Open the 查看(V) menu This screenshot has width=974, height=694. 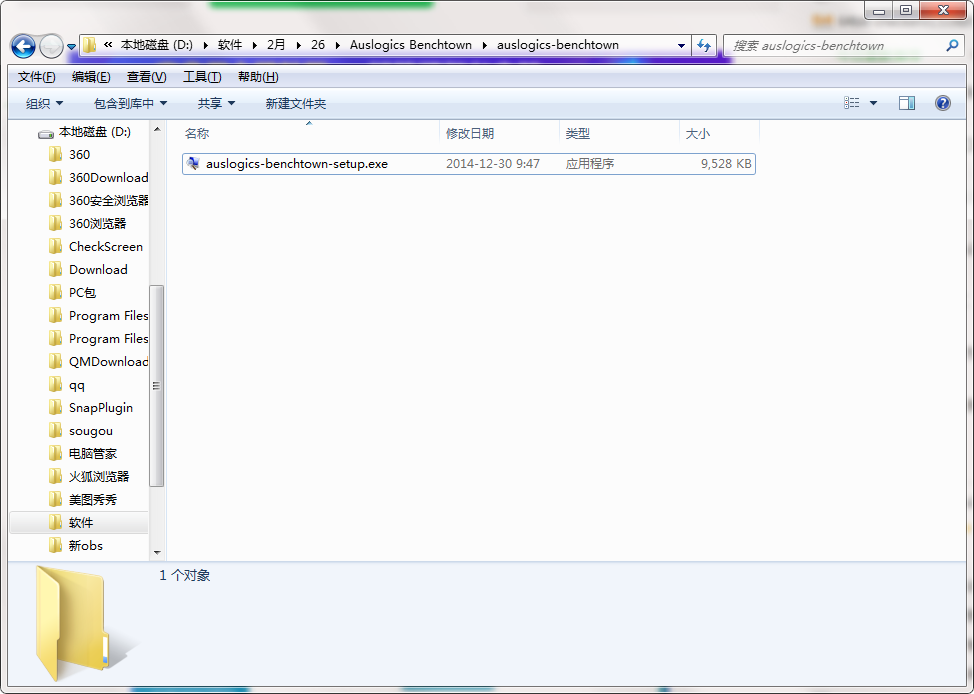pos(147,76)
